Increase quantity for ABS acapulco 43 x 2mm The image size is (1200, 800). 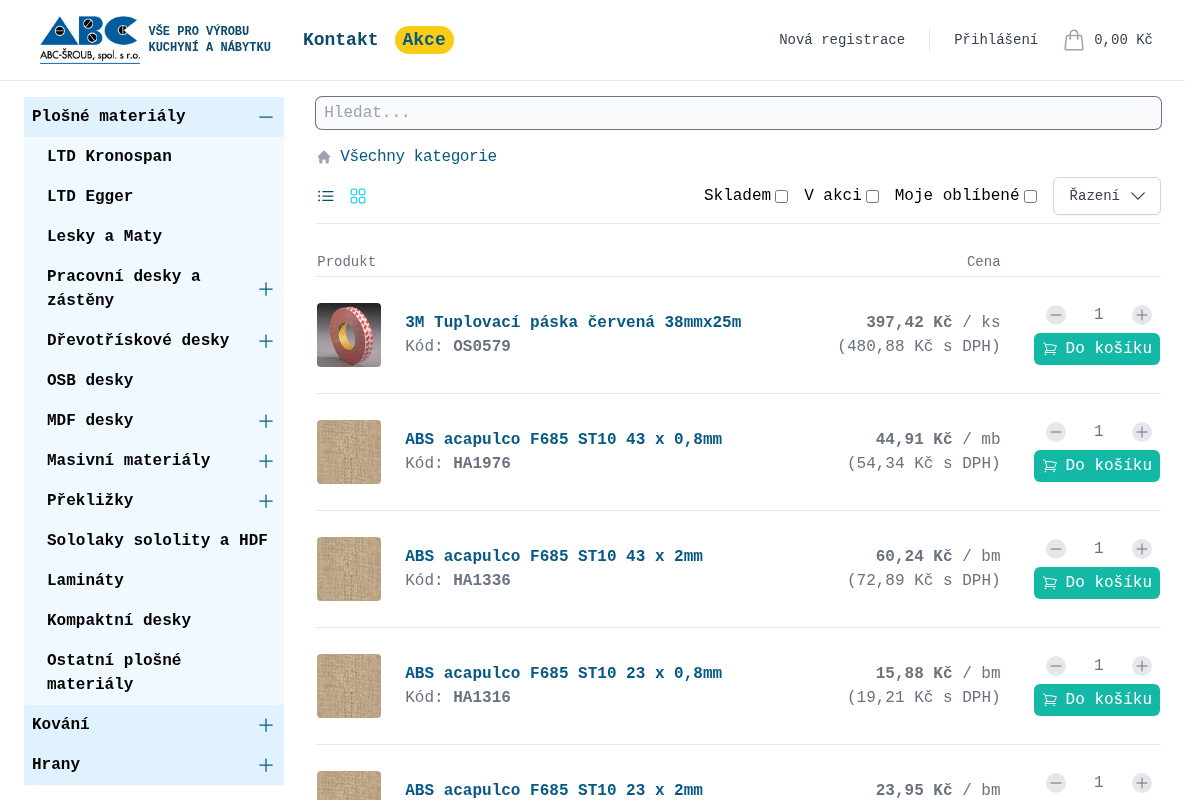(x=1142, y=549)
